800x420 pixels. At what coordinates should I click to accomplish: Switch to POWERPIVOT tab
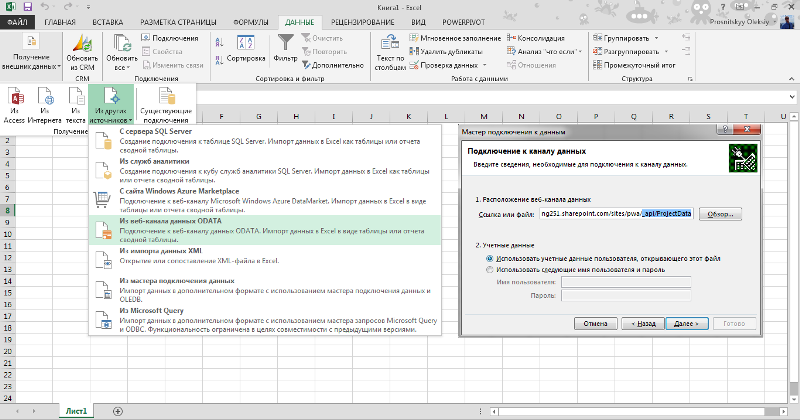point(464,22)
